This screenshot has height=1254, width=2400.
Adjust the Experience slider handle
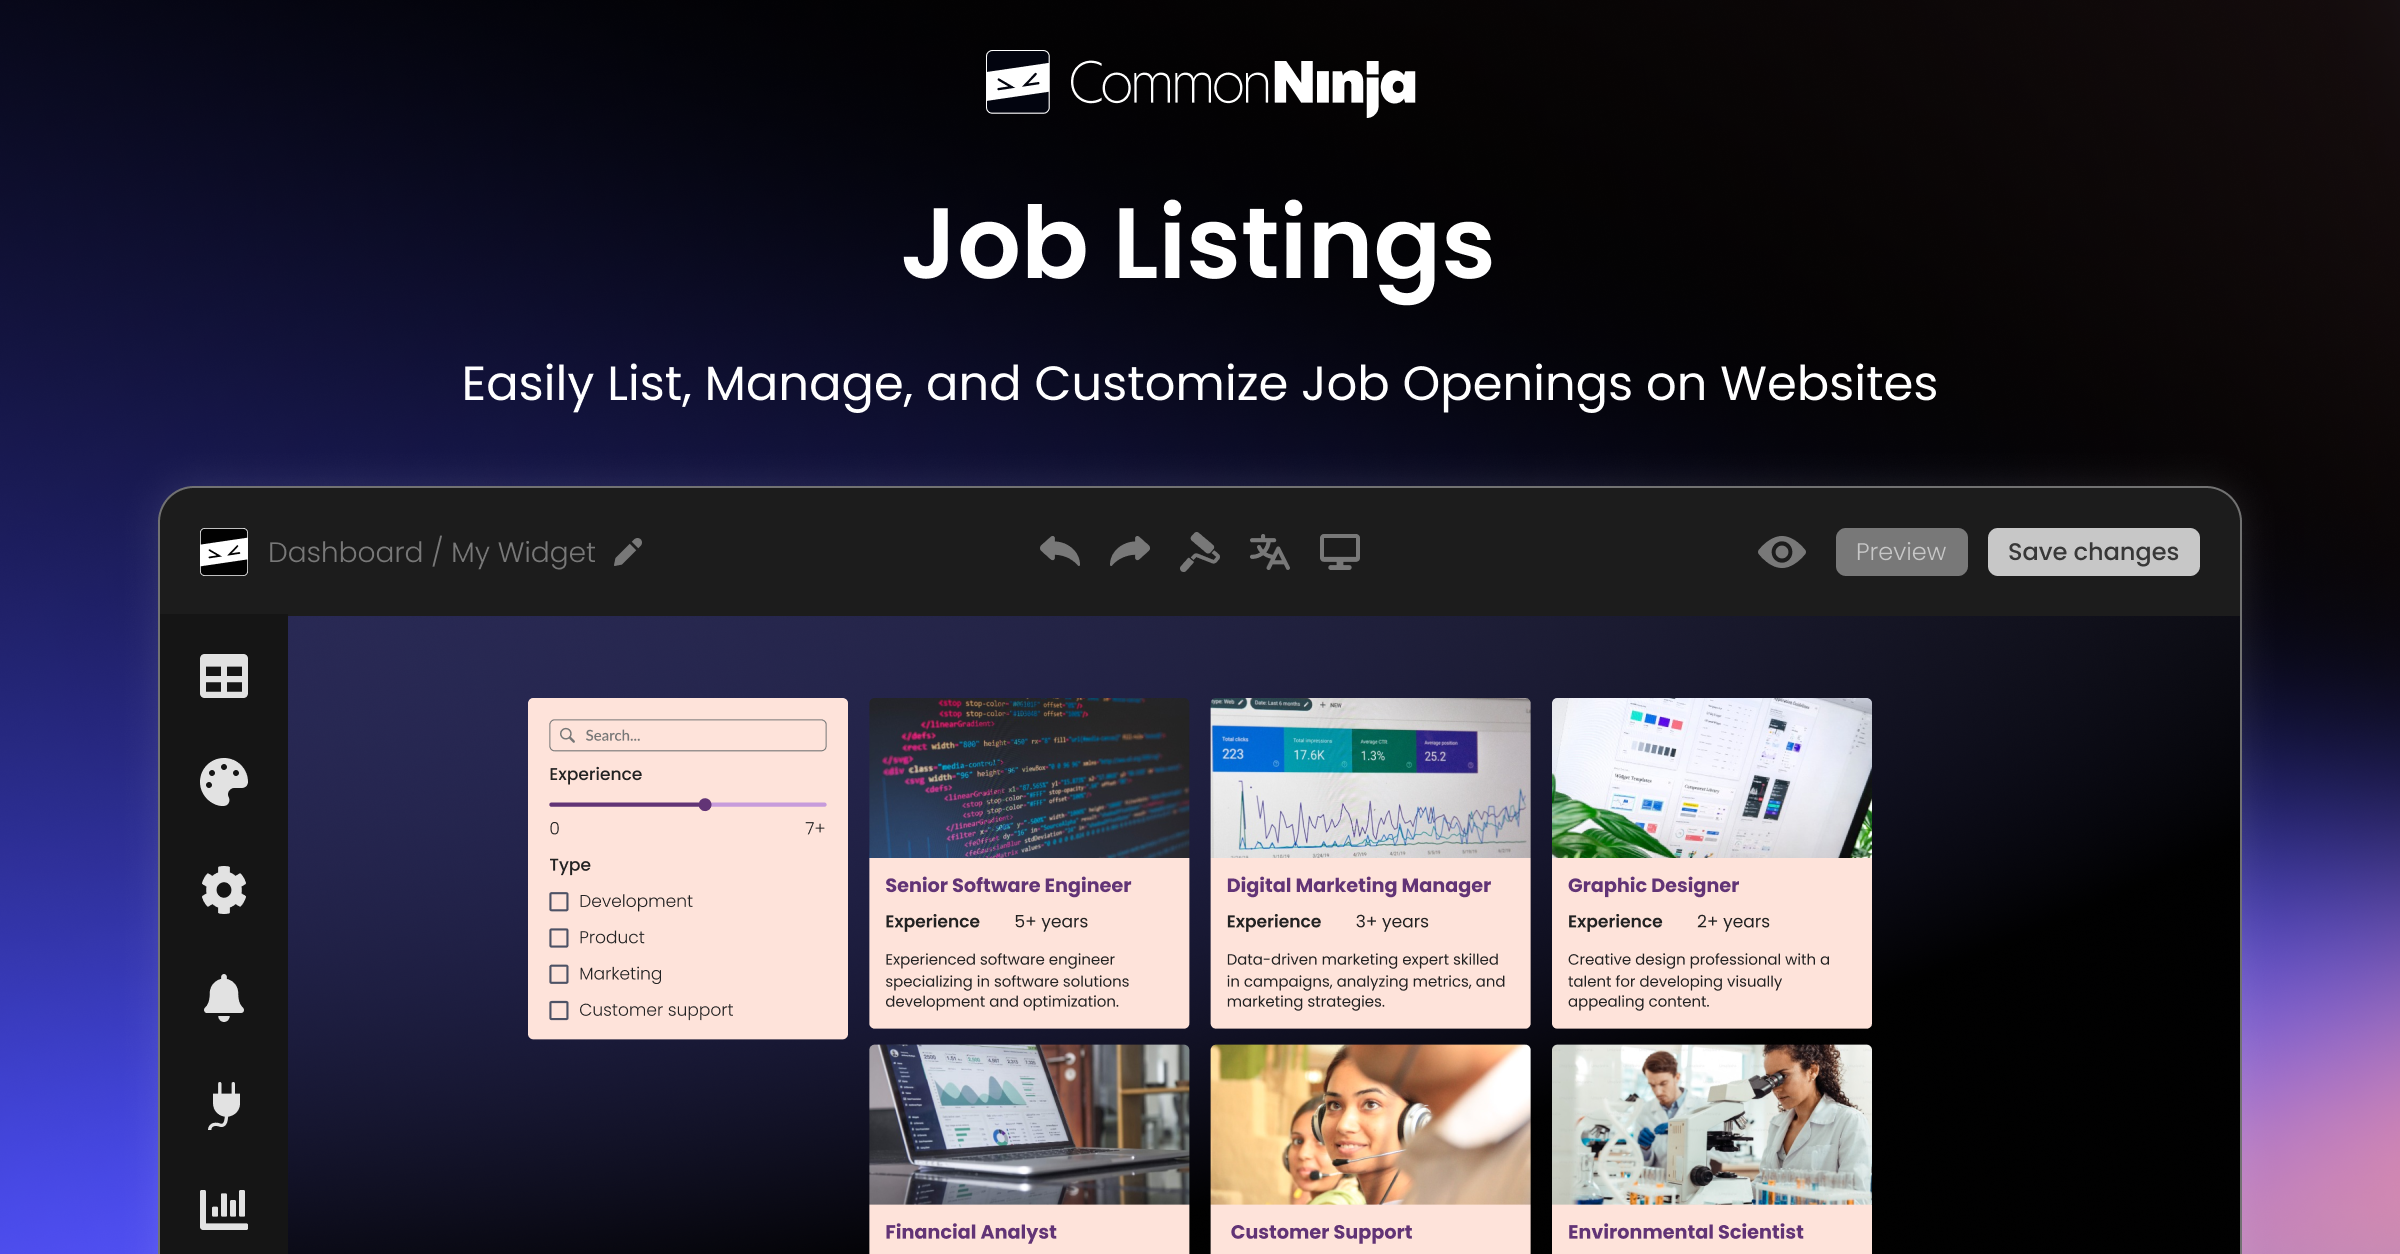705,804
